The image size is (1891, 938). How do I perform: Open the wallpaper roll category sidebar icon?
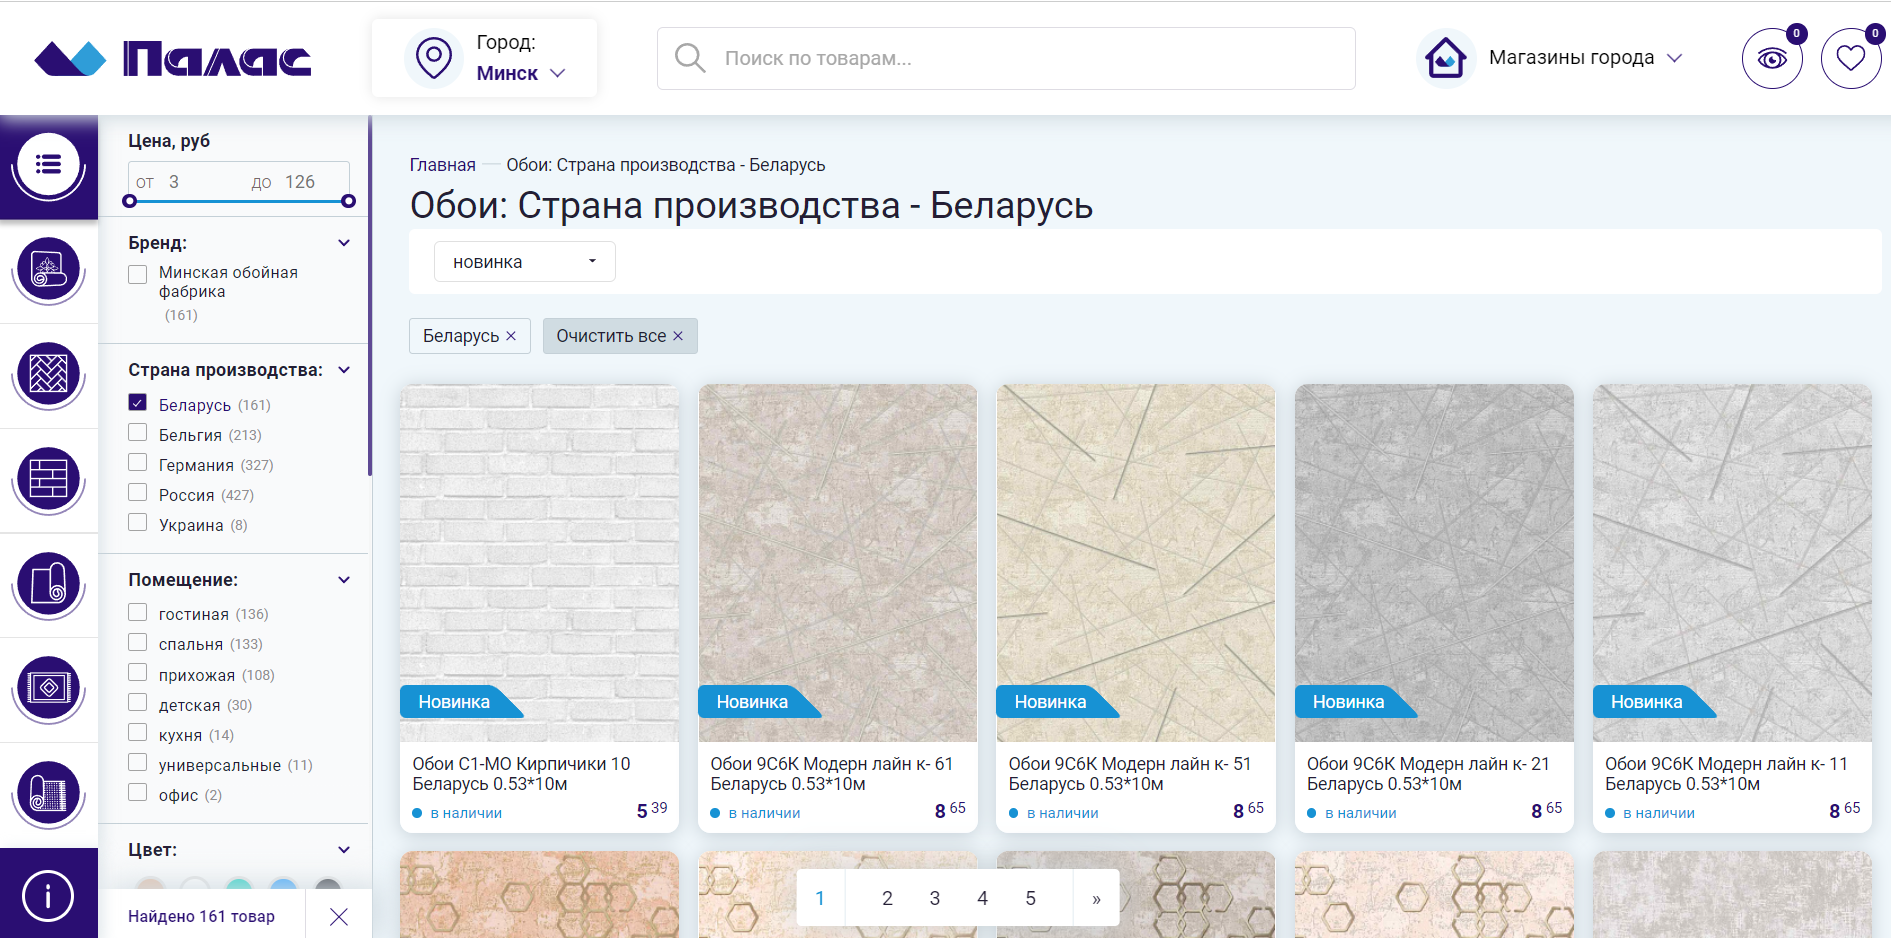pos(48,583)
